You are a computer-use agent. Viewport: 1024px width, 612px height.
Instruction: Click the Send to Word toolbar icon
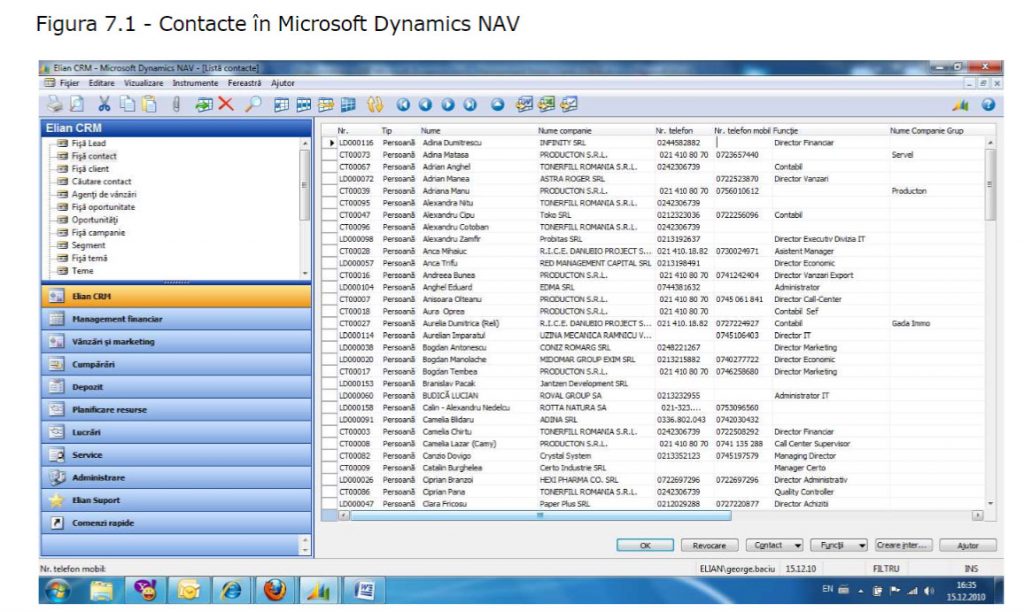pos(524,105)
